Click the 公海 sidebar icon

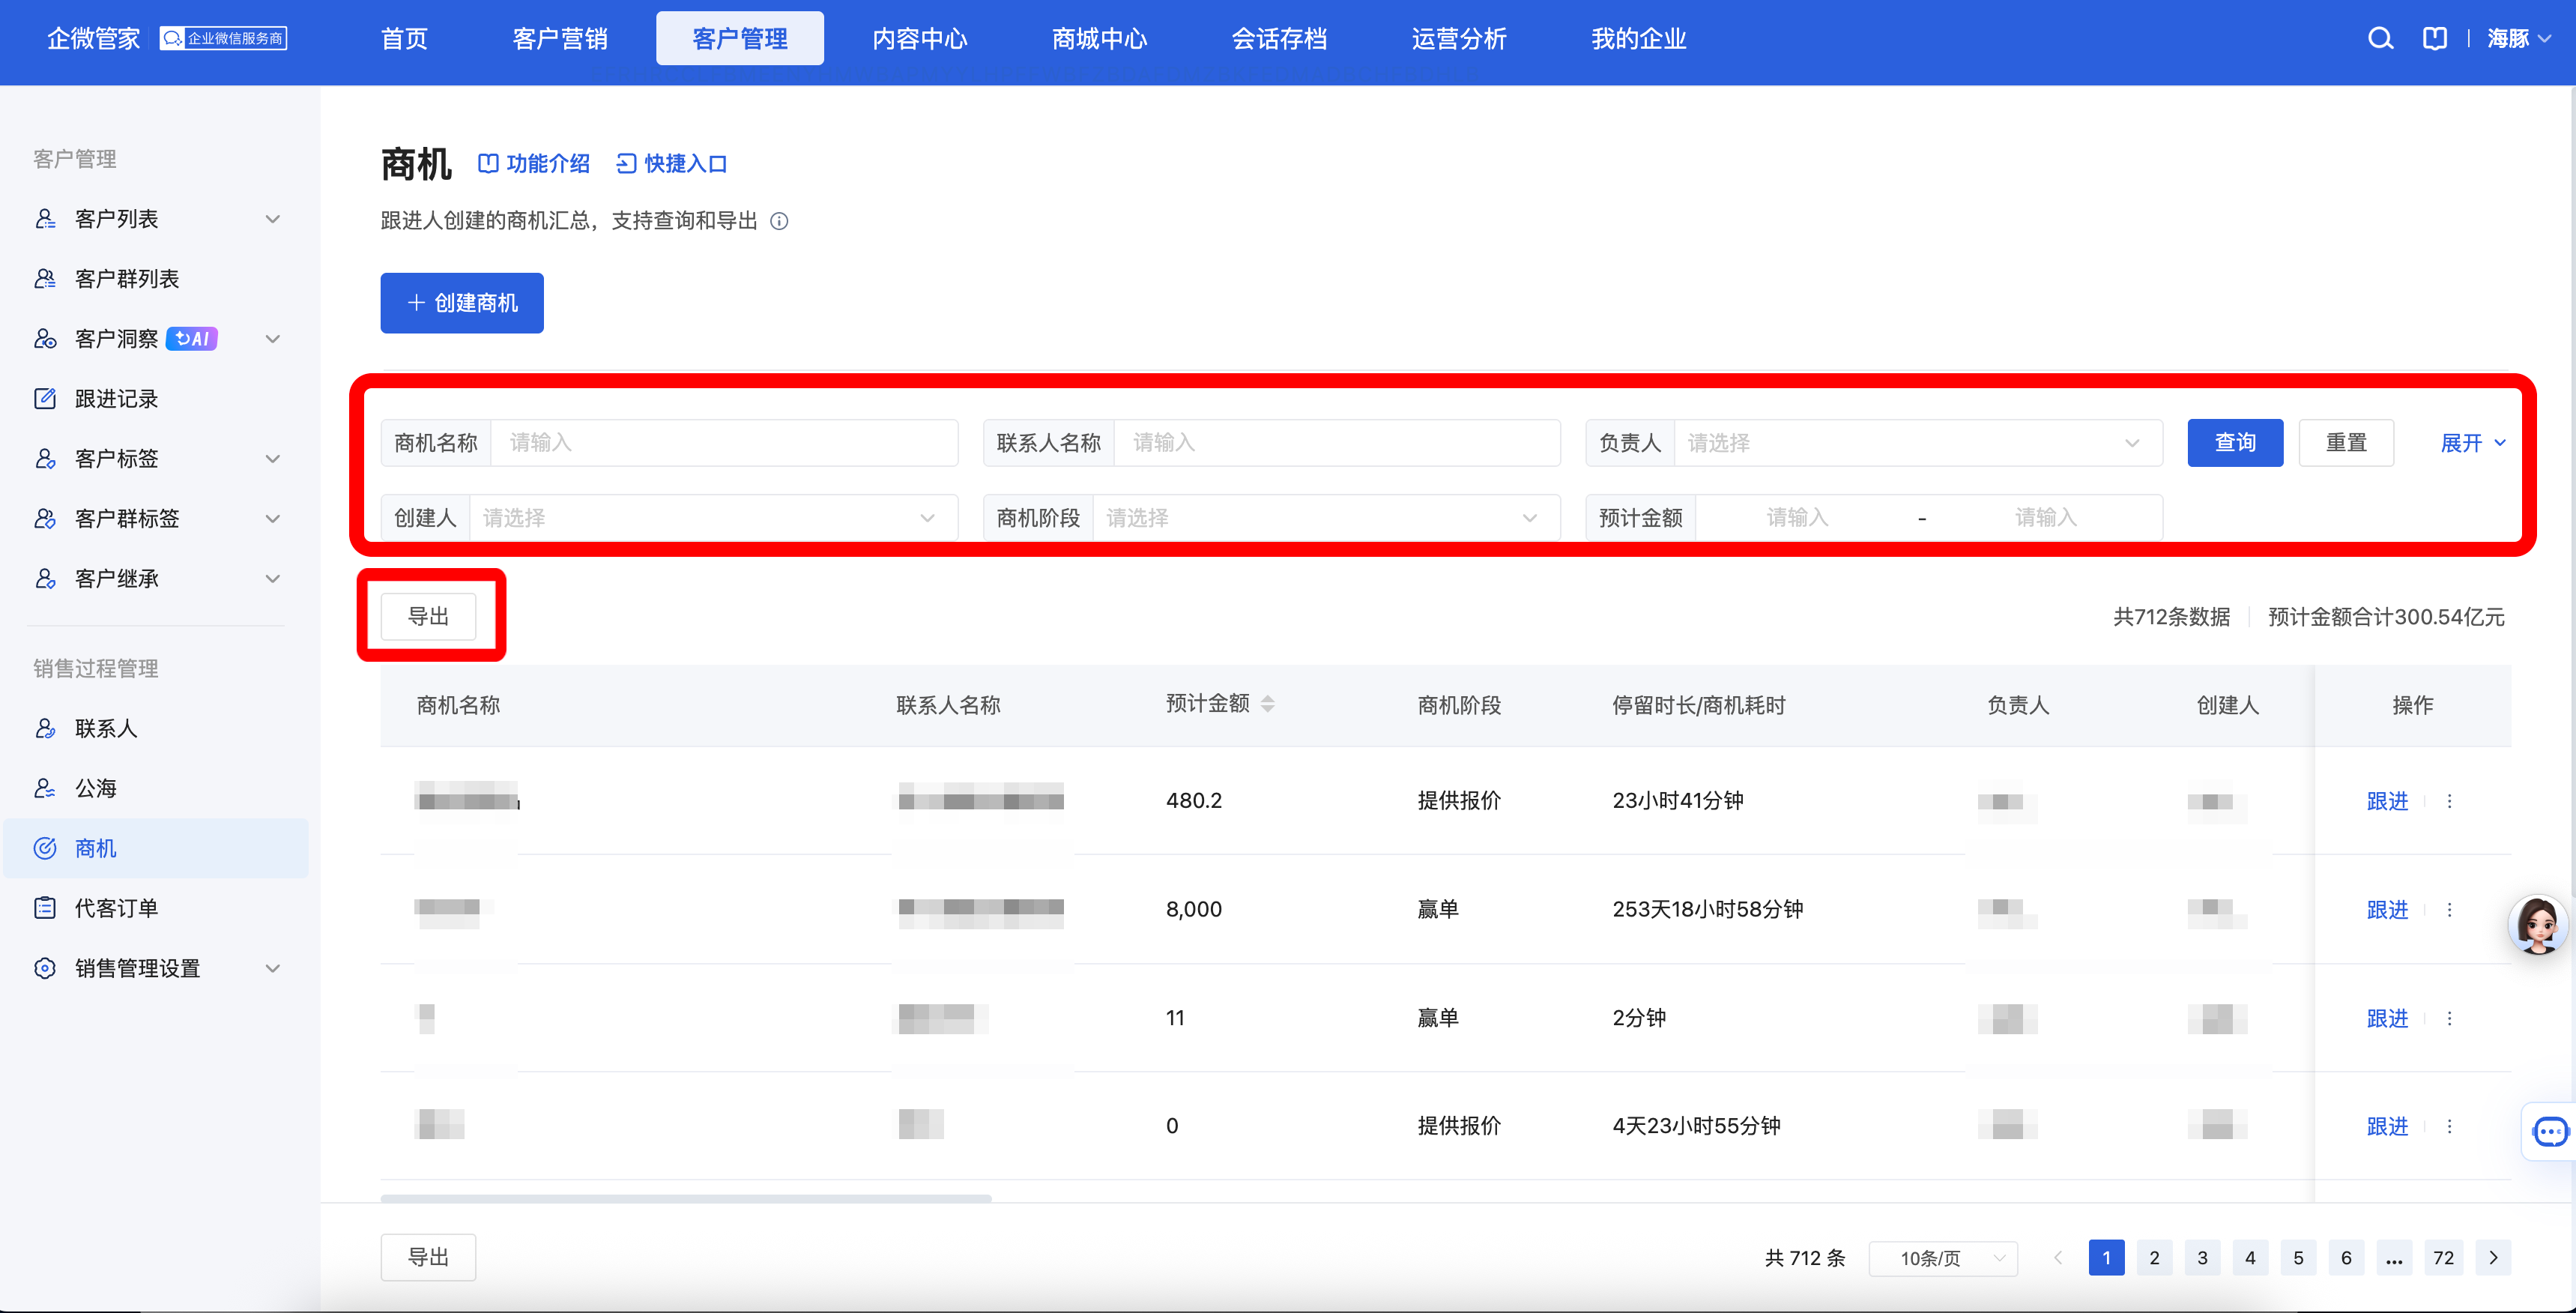click(x=45, y=789)
